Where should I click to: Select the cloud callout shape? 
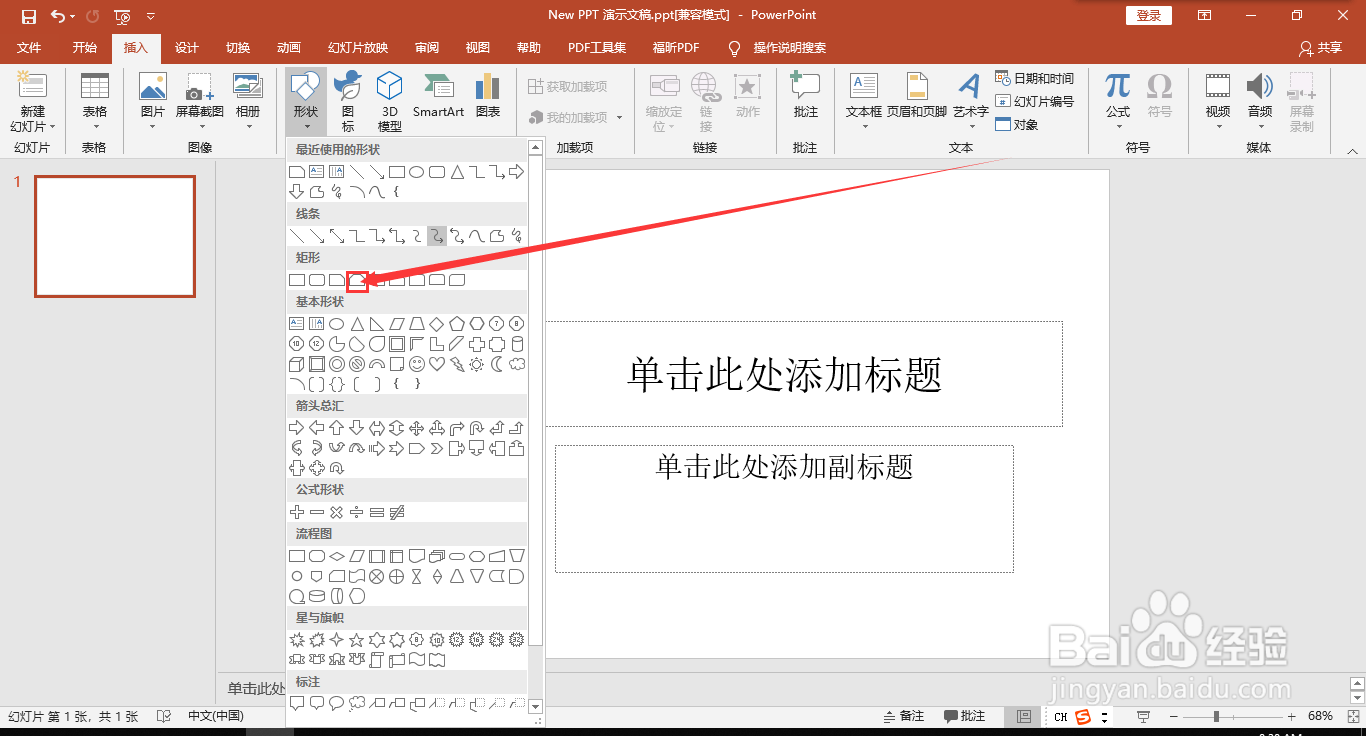click(357, 704)
